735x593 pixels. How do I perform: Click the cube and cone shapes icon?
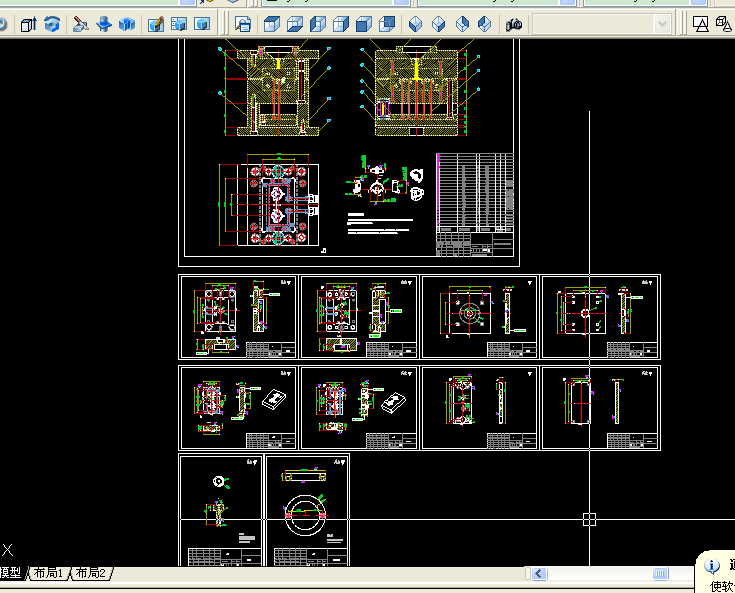(x=724, y=24)
